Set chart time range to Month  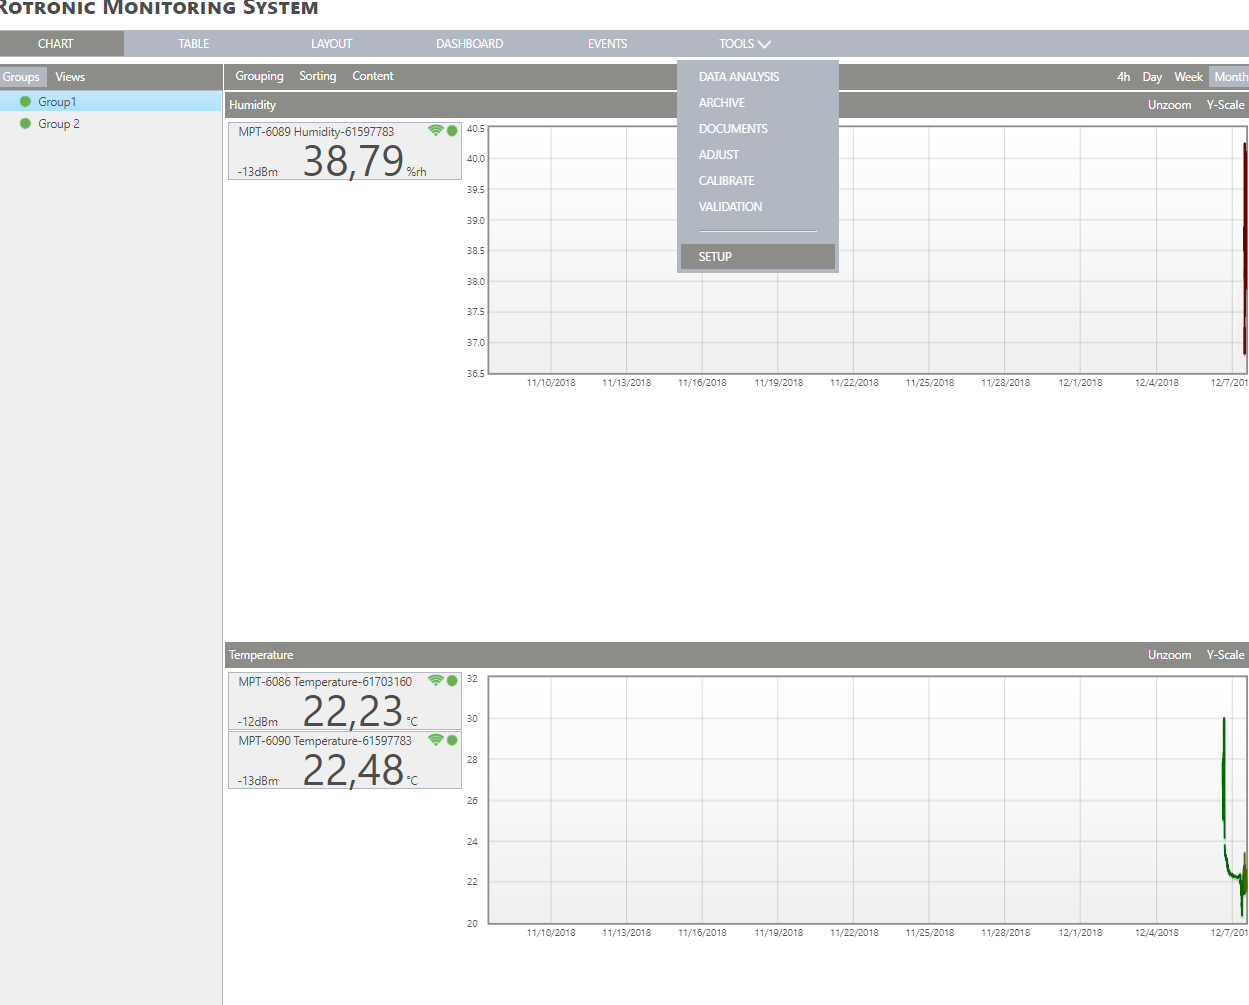(1230, 77)
